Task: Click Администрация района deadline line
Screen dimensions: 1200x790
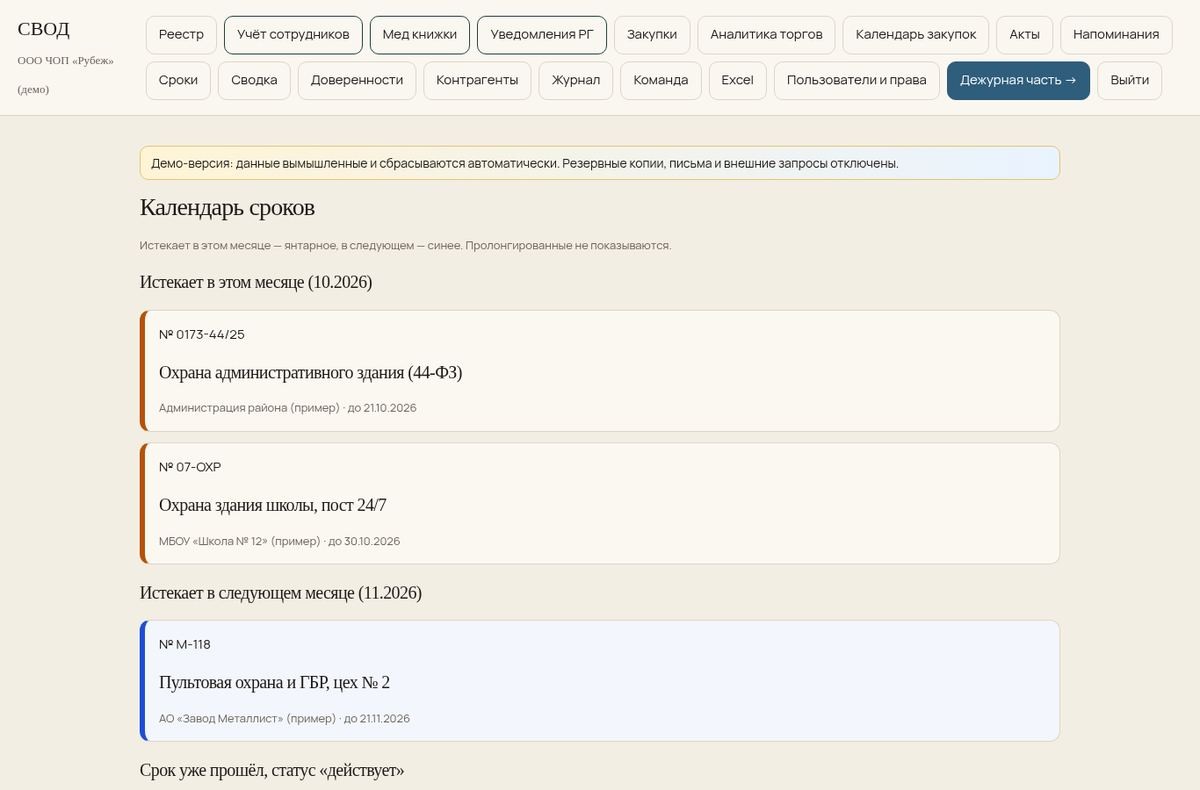Action: coord(288,408)
